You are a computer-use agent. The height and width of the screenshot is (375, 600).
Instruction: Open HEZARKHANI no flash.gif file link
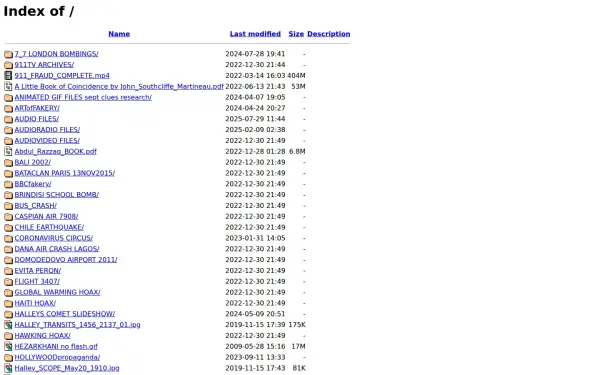tap(56, 347)
